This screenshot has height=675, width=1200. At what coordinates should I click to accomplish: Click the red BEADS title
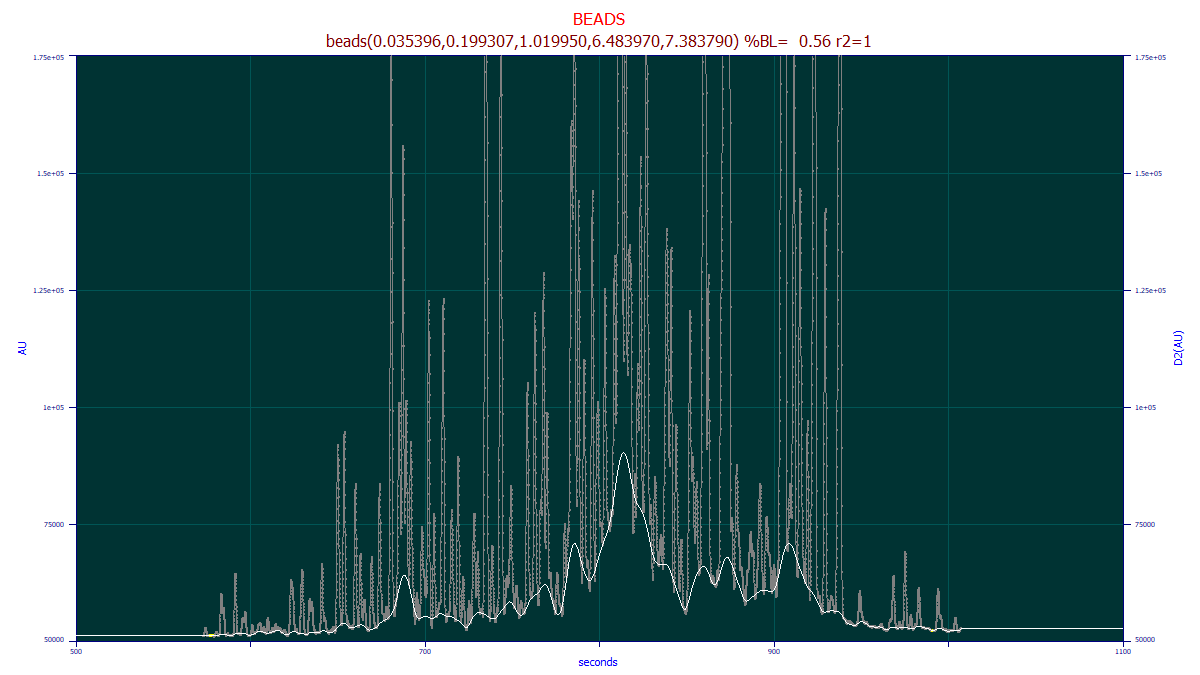pos(598,17)
